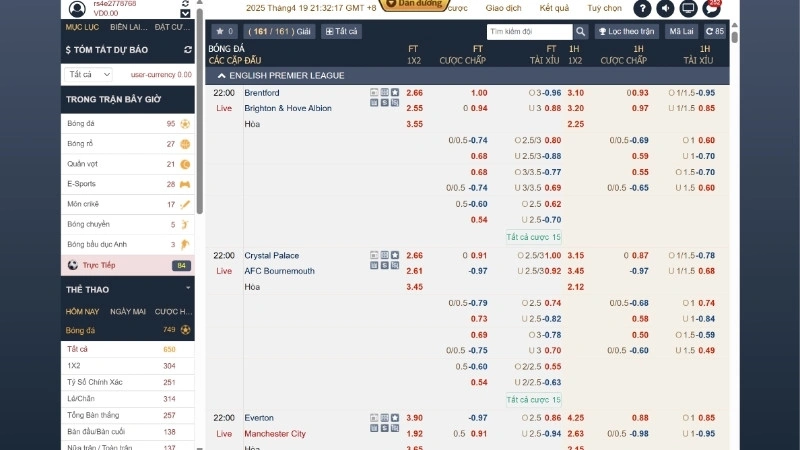This screenshot has height=450, width=800.
Task: Add Everton match to favorites star
Action: [x=395, y=418]
